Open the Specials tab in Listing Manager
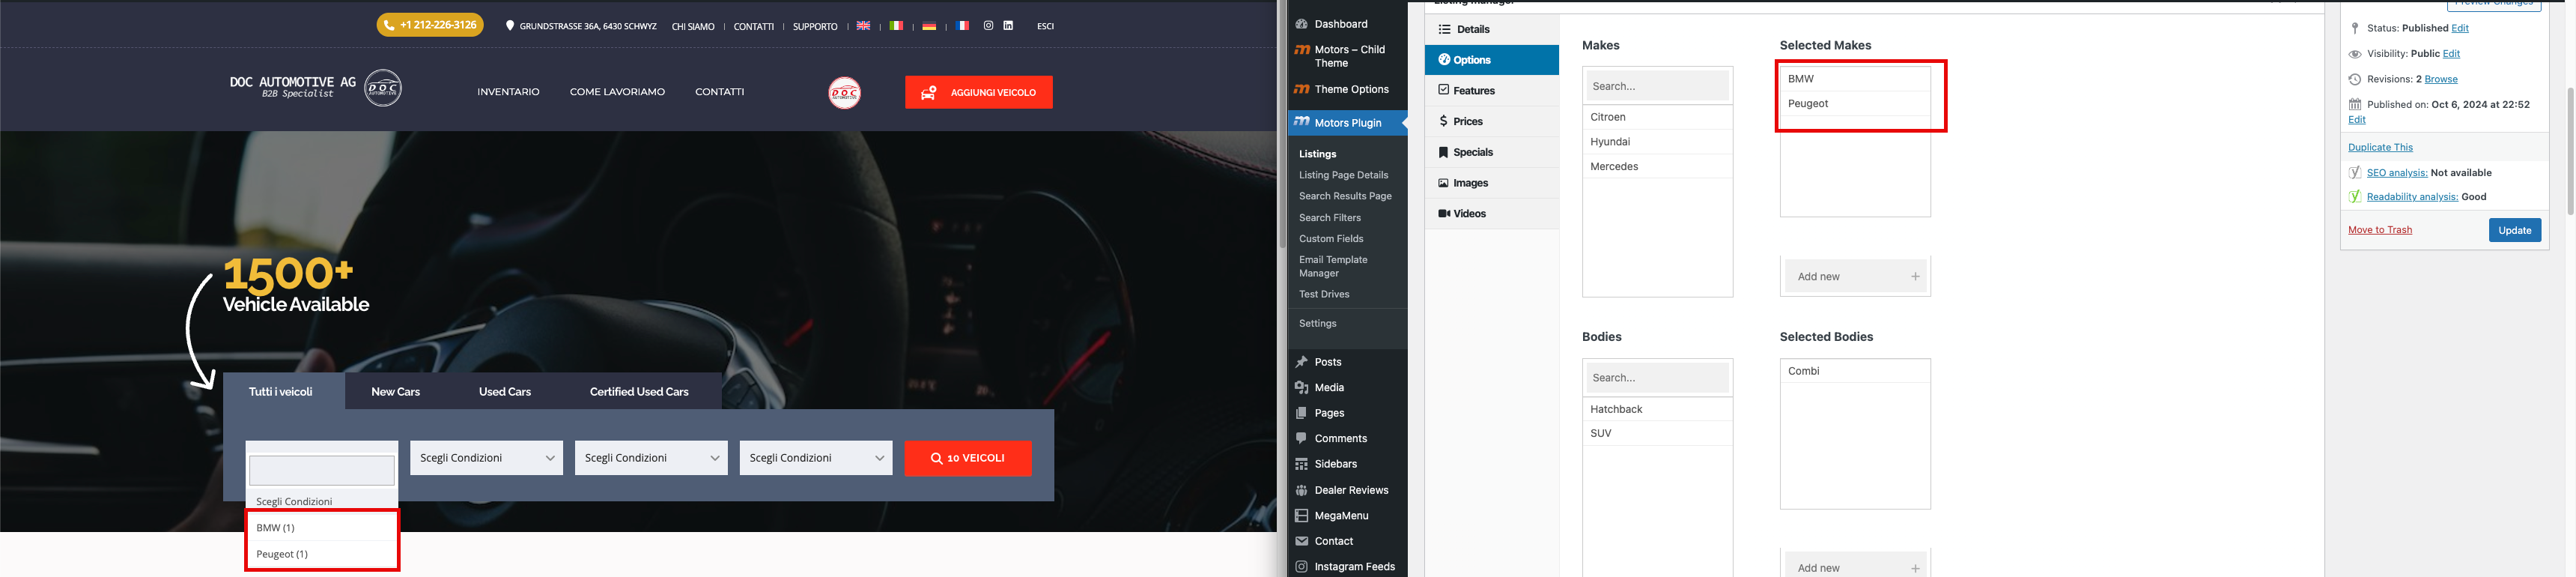Viewport: 2576px width, 577px height. coord(1491,152)
